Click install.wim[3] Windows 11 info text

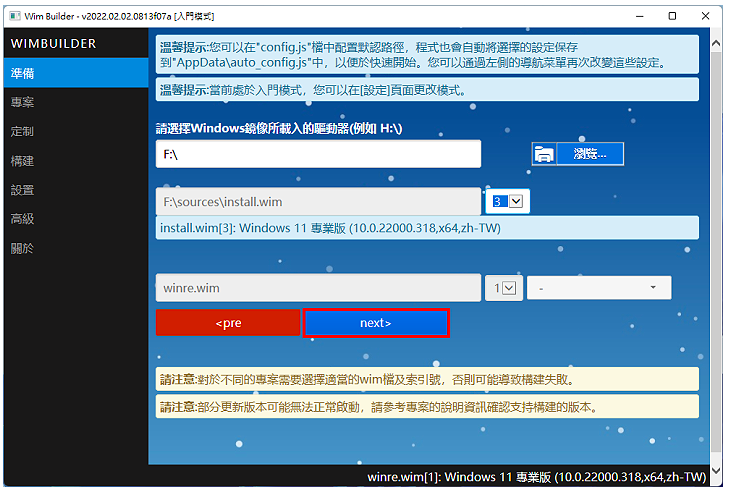[x=331, y=228]
